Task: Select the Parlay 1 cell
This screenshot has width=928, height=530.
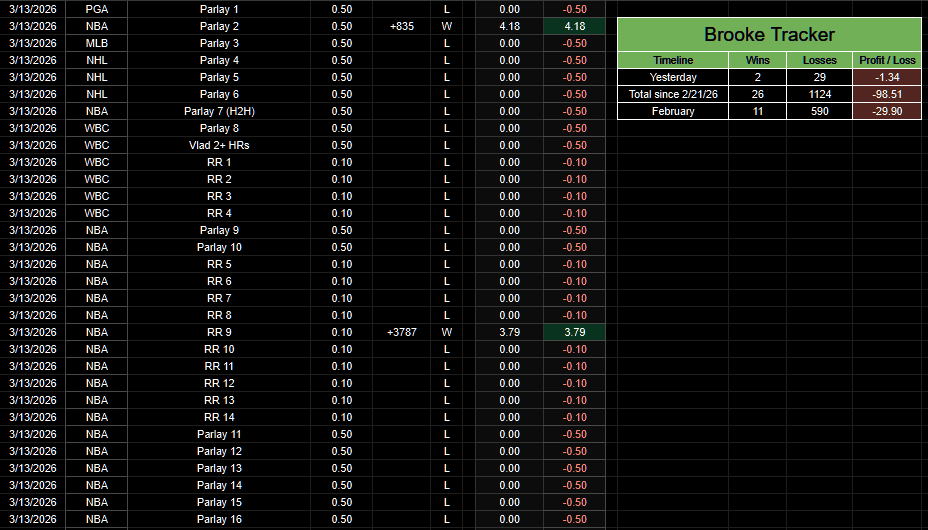Action: (219, 9)
